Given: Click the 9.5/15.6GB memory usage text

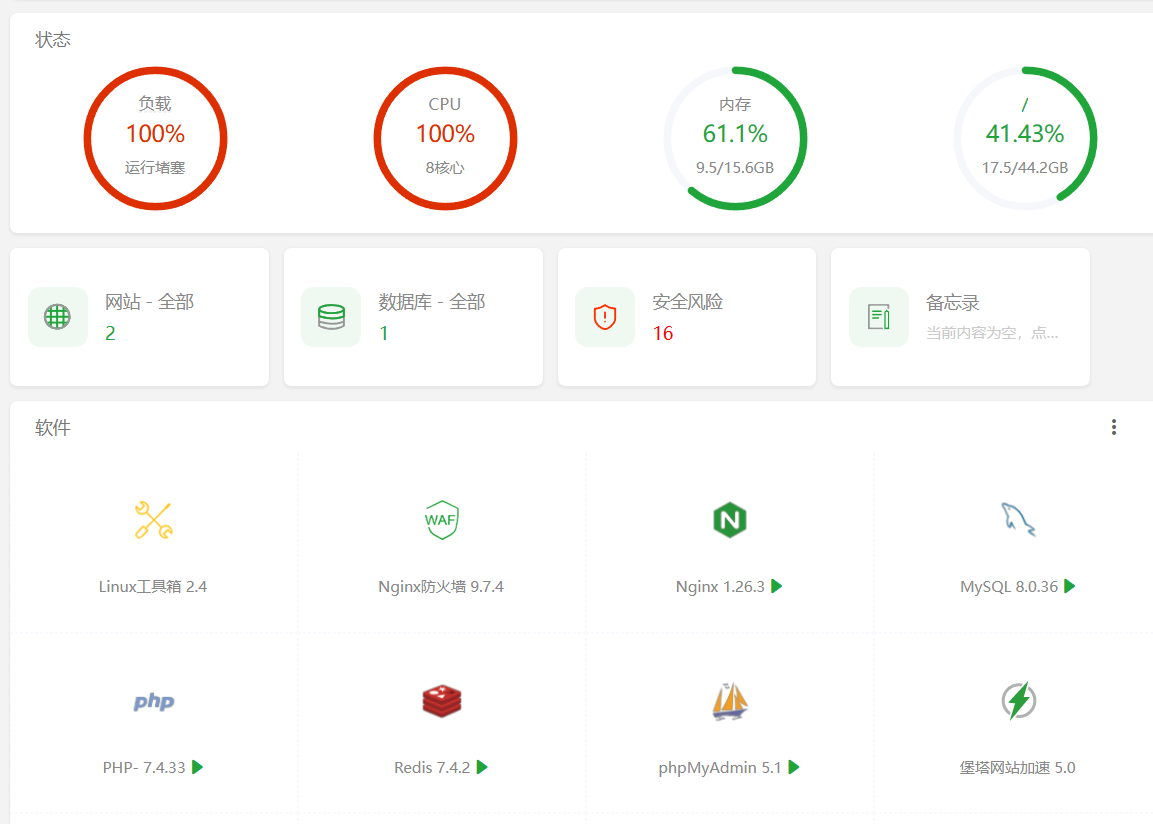Looking at the screenshot, I should pos(735,168).
